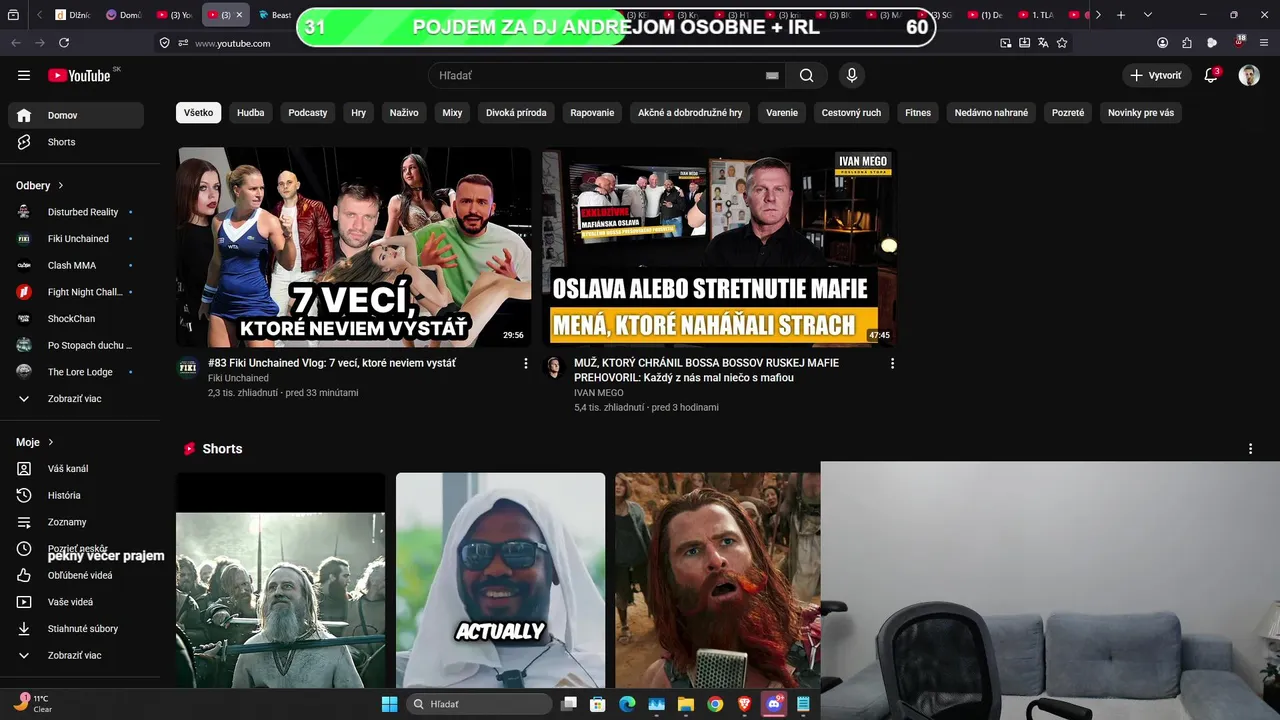Viewport: 1280px width, 720px height.
Task: Open options for Ivan Mego video
Action: coord(893,364)
